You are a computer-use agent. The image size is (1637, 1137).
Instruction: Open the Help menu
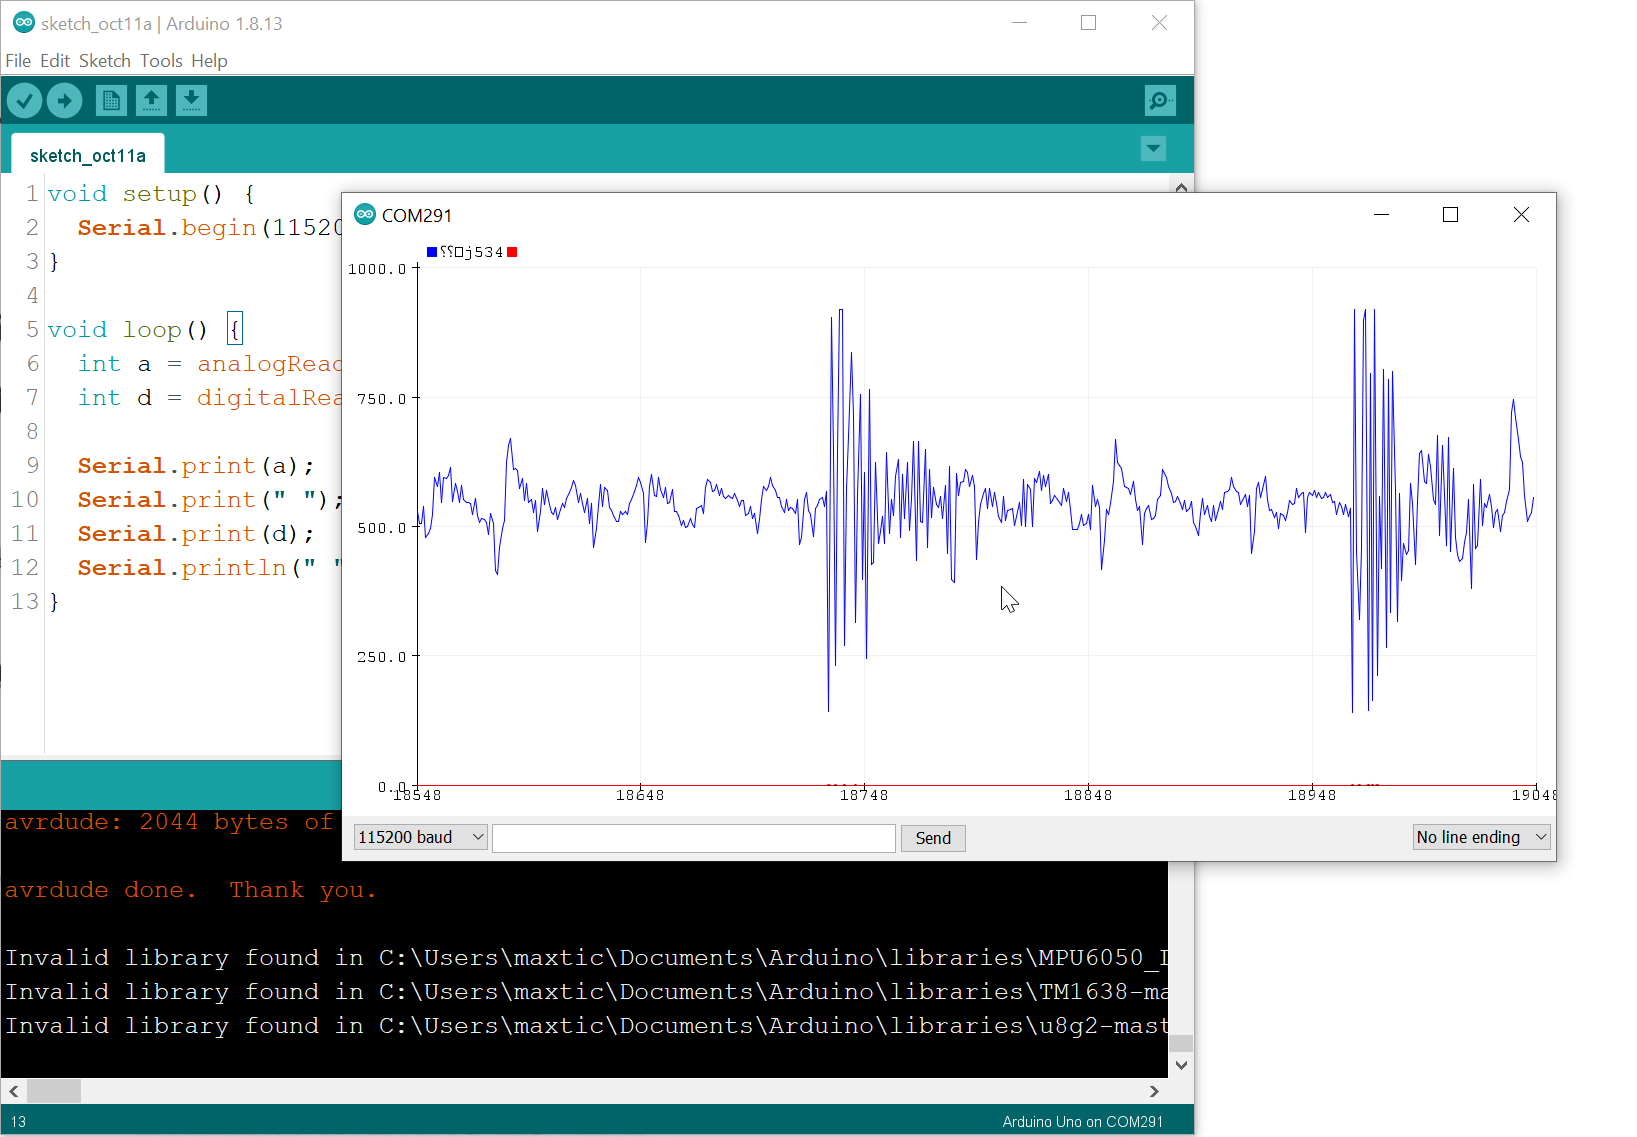(209, 61)
